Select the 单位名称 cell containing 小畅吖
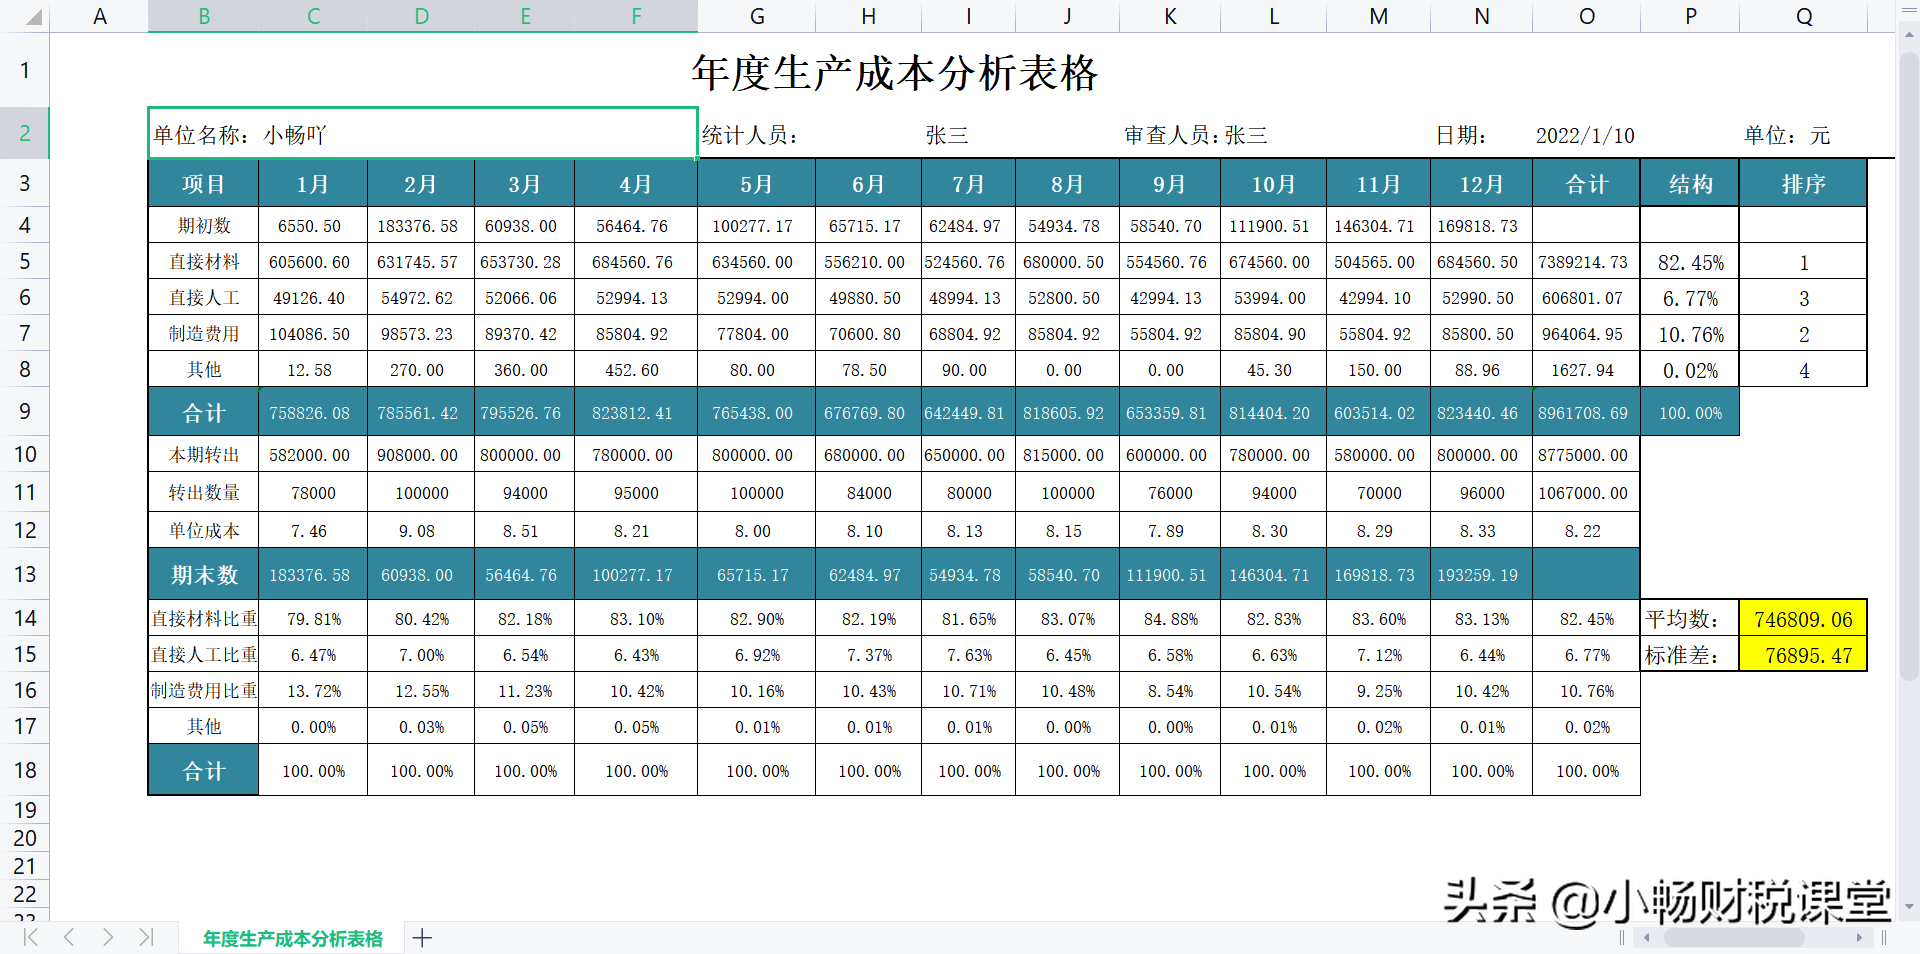The width and height of the screenshot is (1920, 954). tap(420, 134)
